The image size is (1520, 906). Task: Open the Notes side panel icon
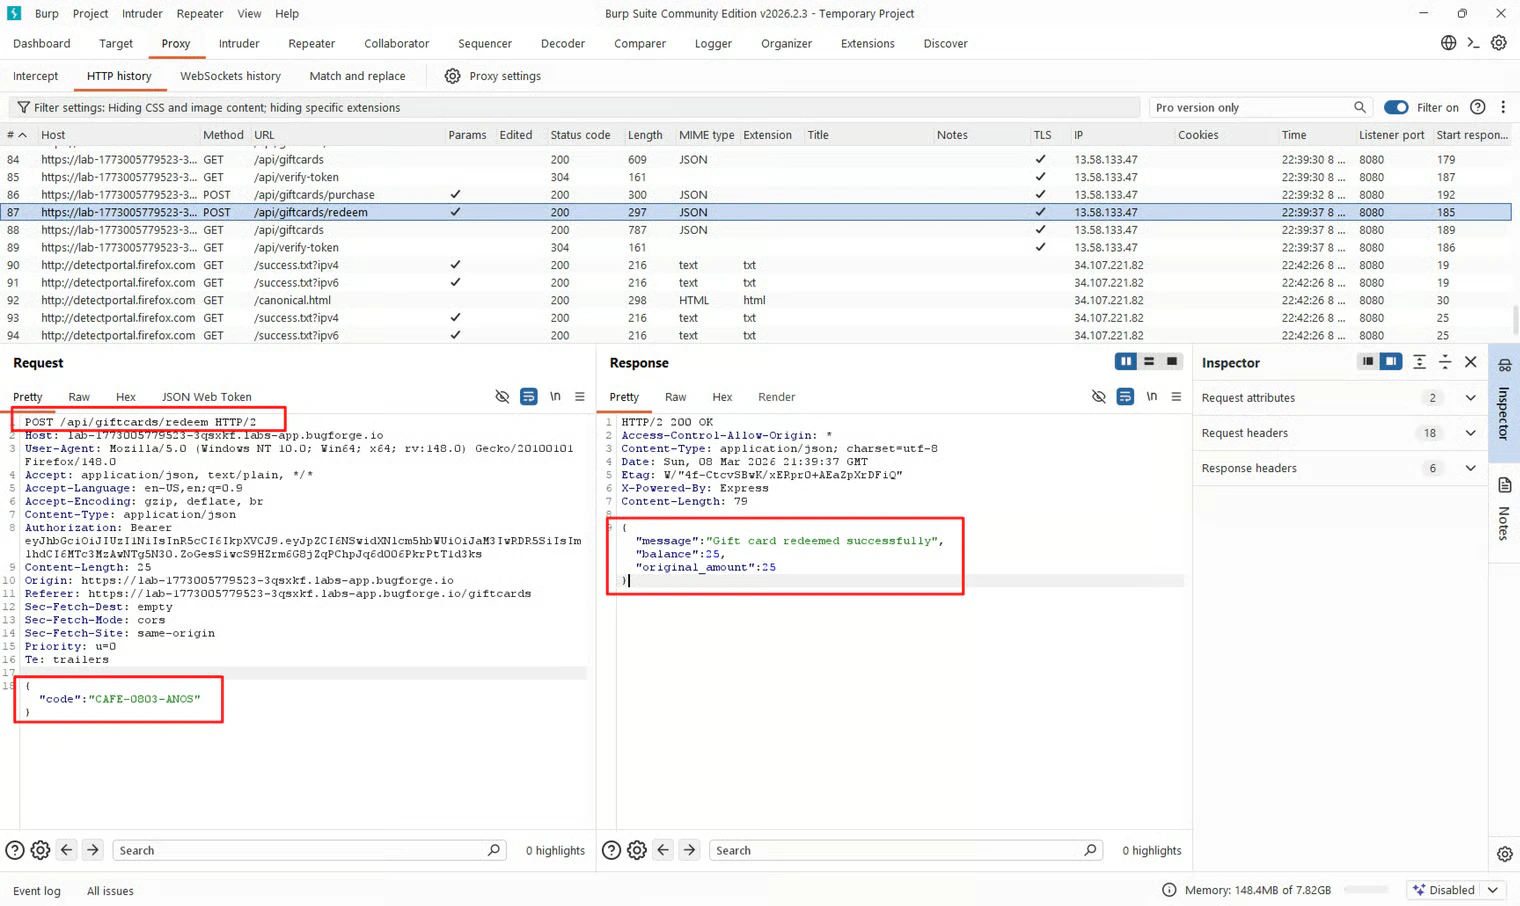point(1505,486)
